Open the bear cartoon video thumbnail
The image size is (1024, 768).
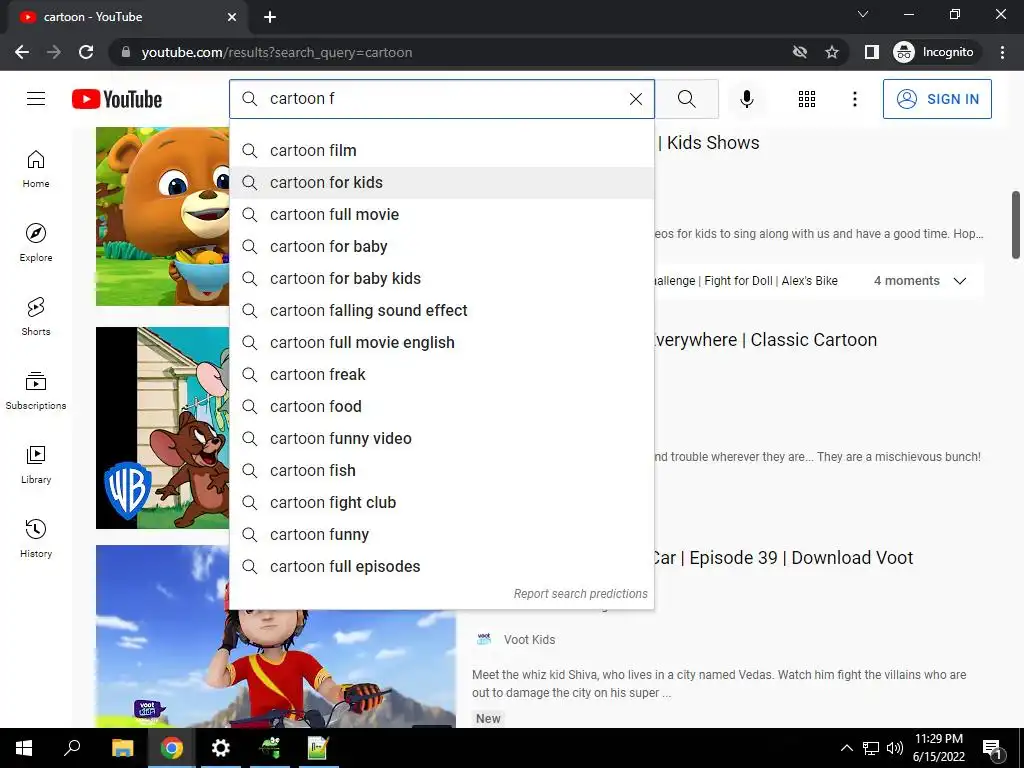click(x=163, y=216)
